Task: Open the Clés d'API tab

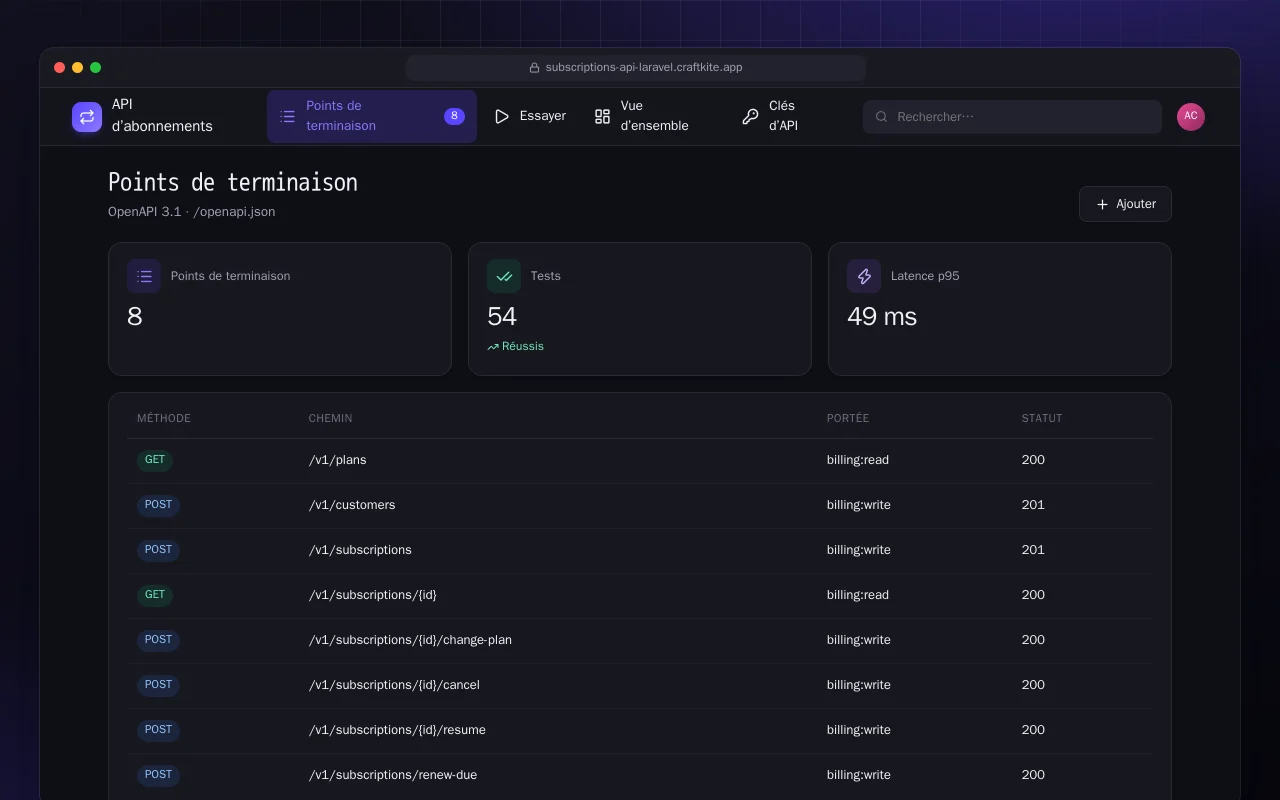Action: pos(784,116)
